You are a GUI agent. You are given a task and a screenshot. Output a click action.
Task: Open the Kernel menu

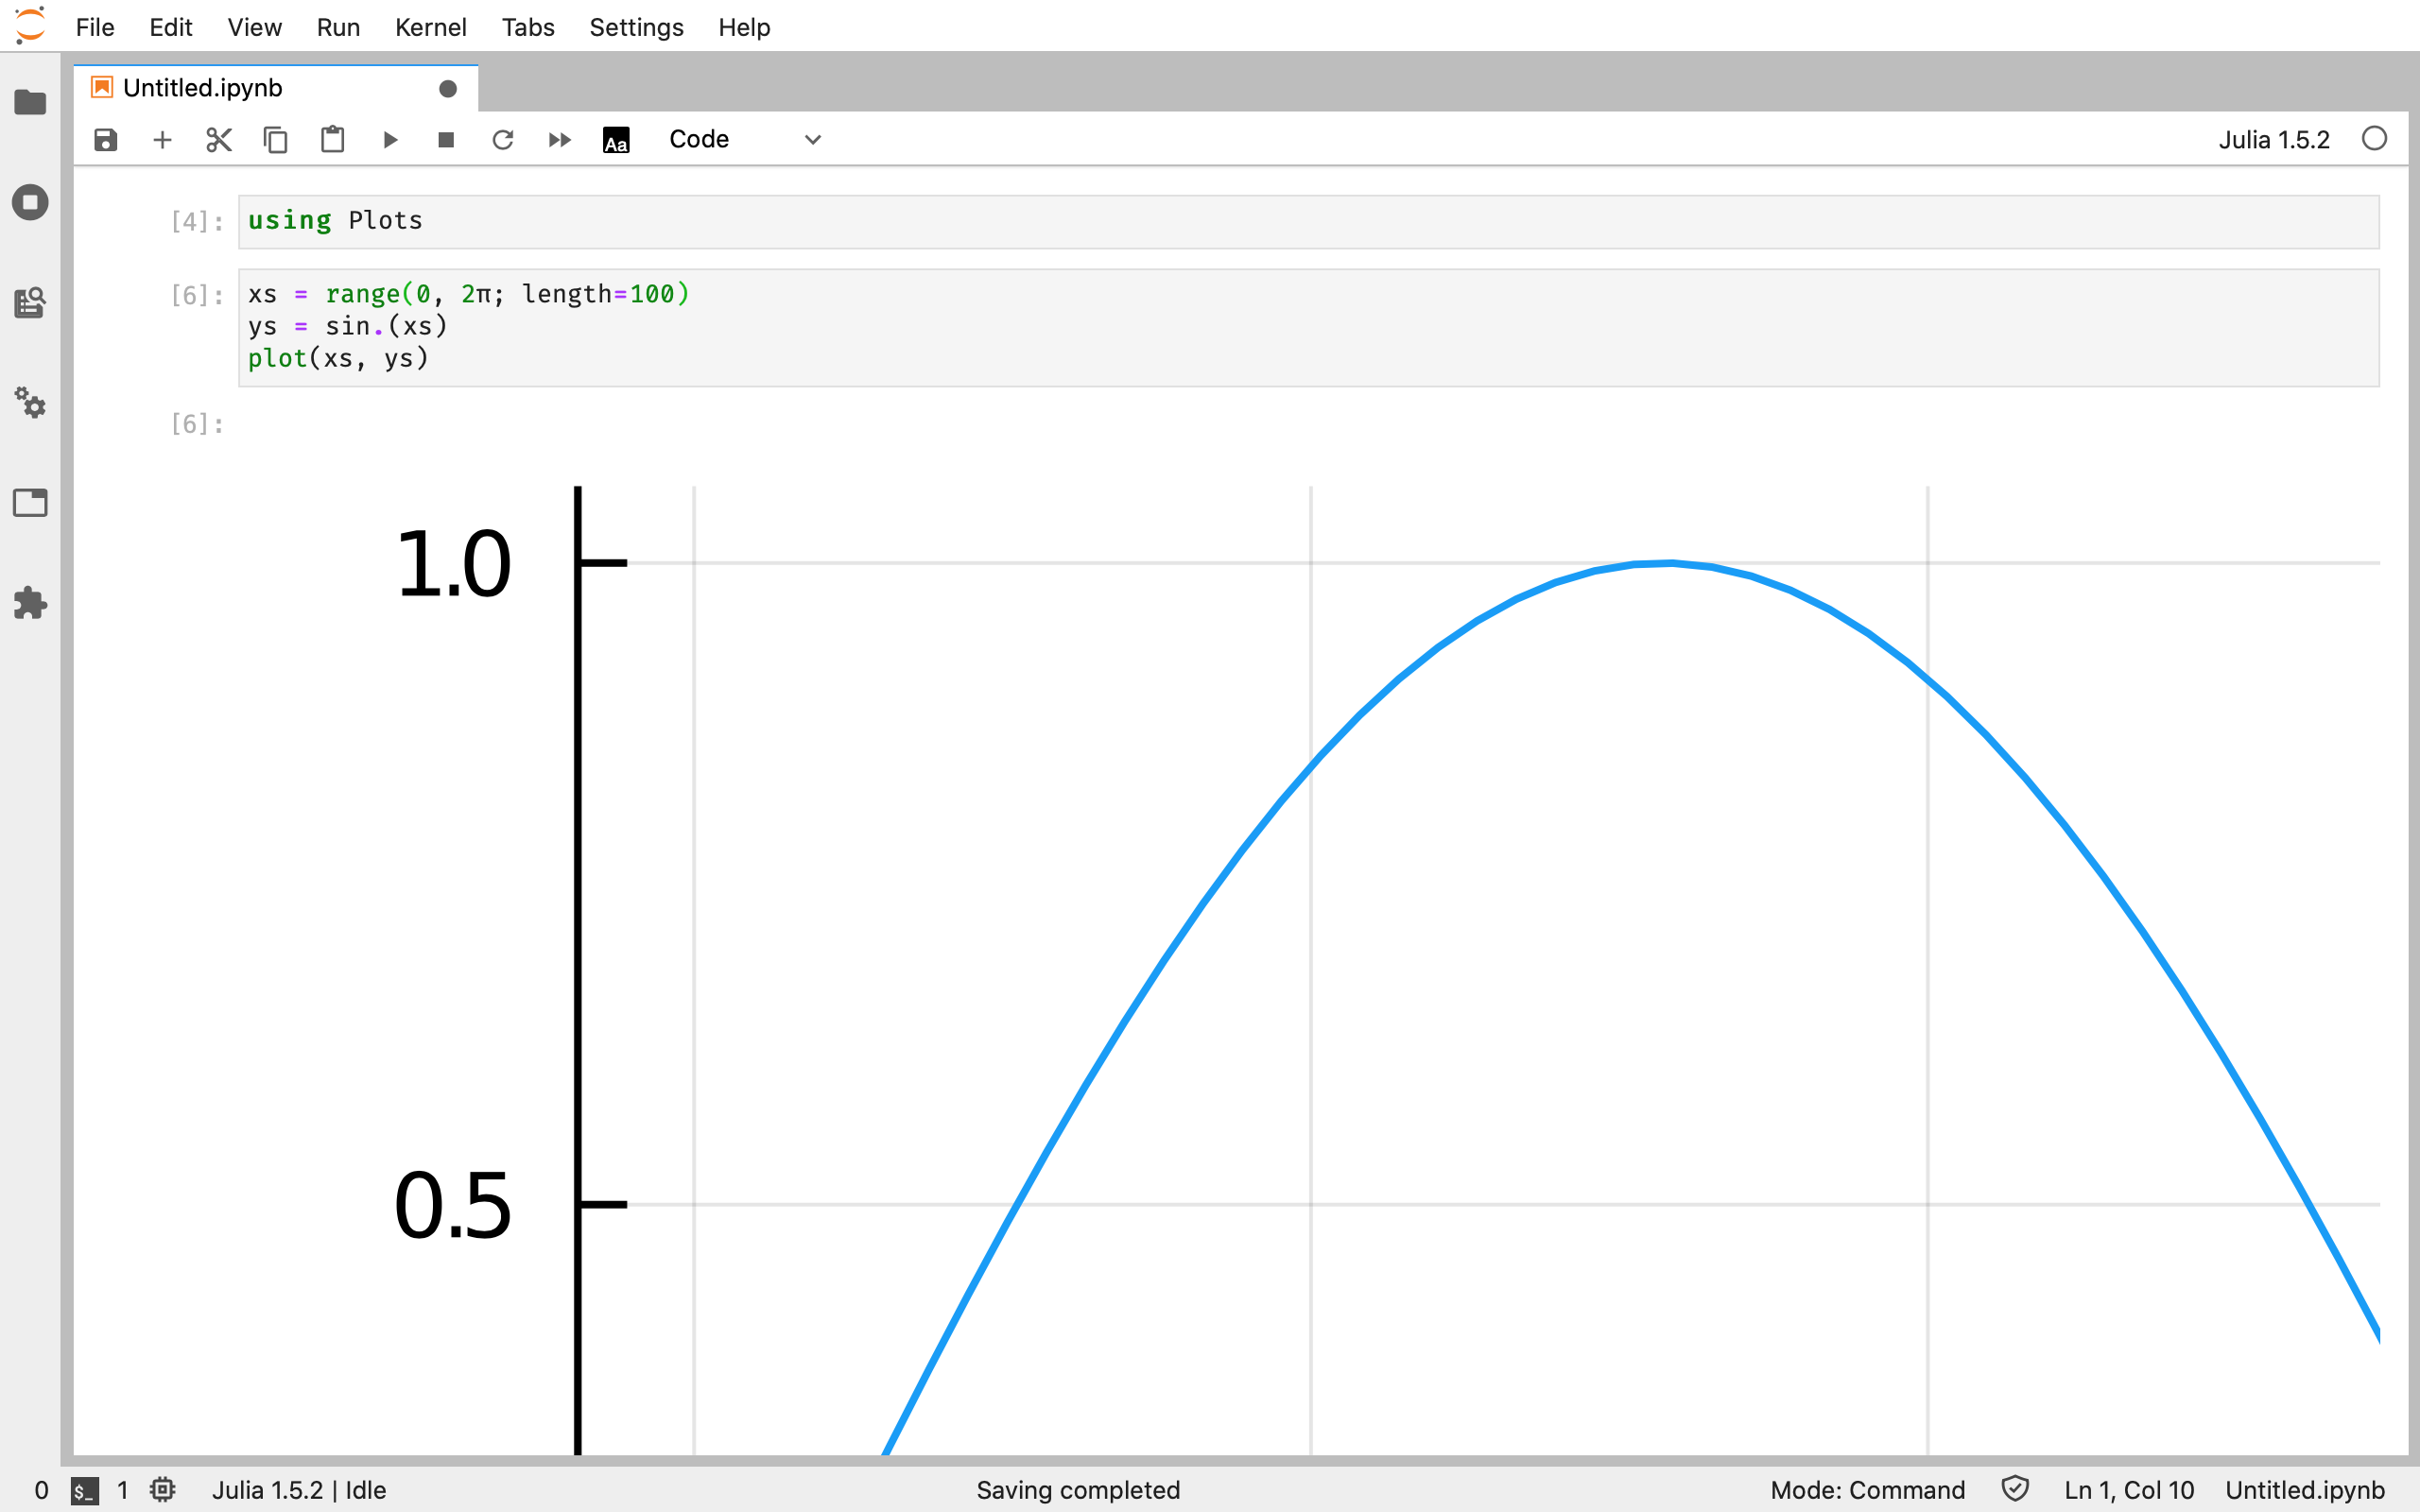(x=431, y=27)
